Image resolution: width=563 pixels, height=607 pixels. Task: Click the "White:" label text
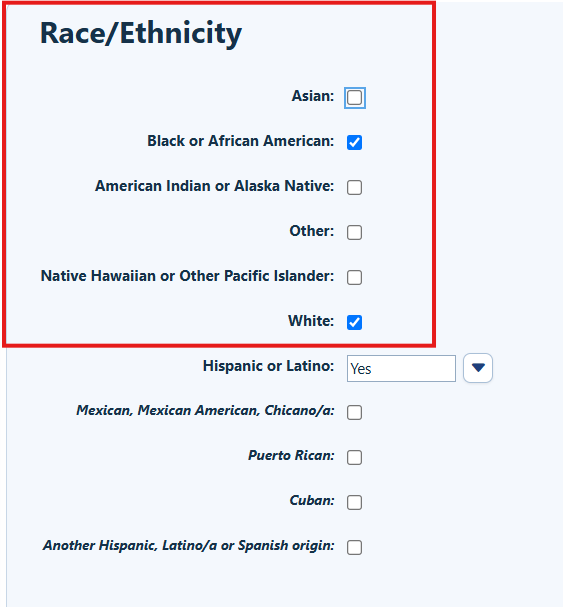311,321
